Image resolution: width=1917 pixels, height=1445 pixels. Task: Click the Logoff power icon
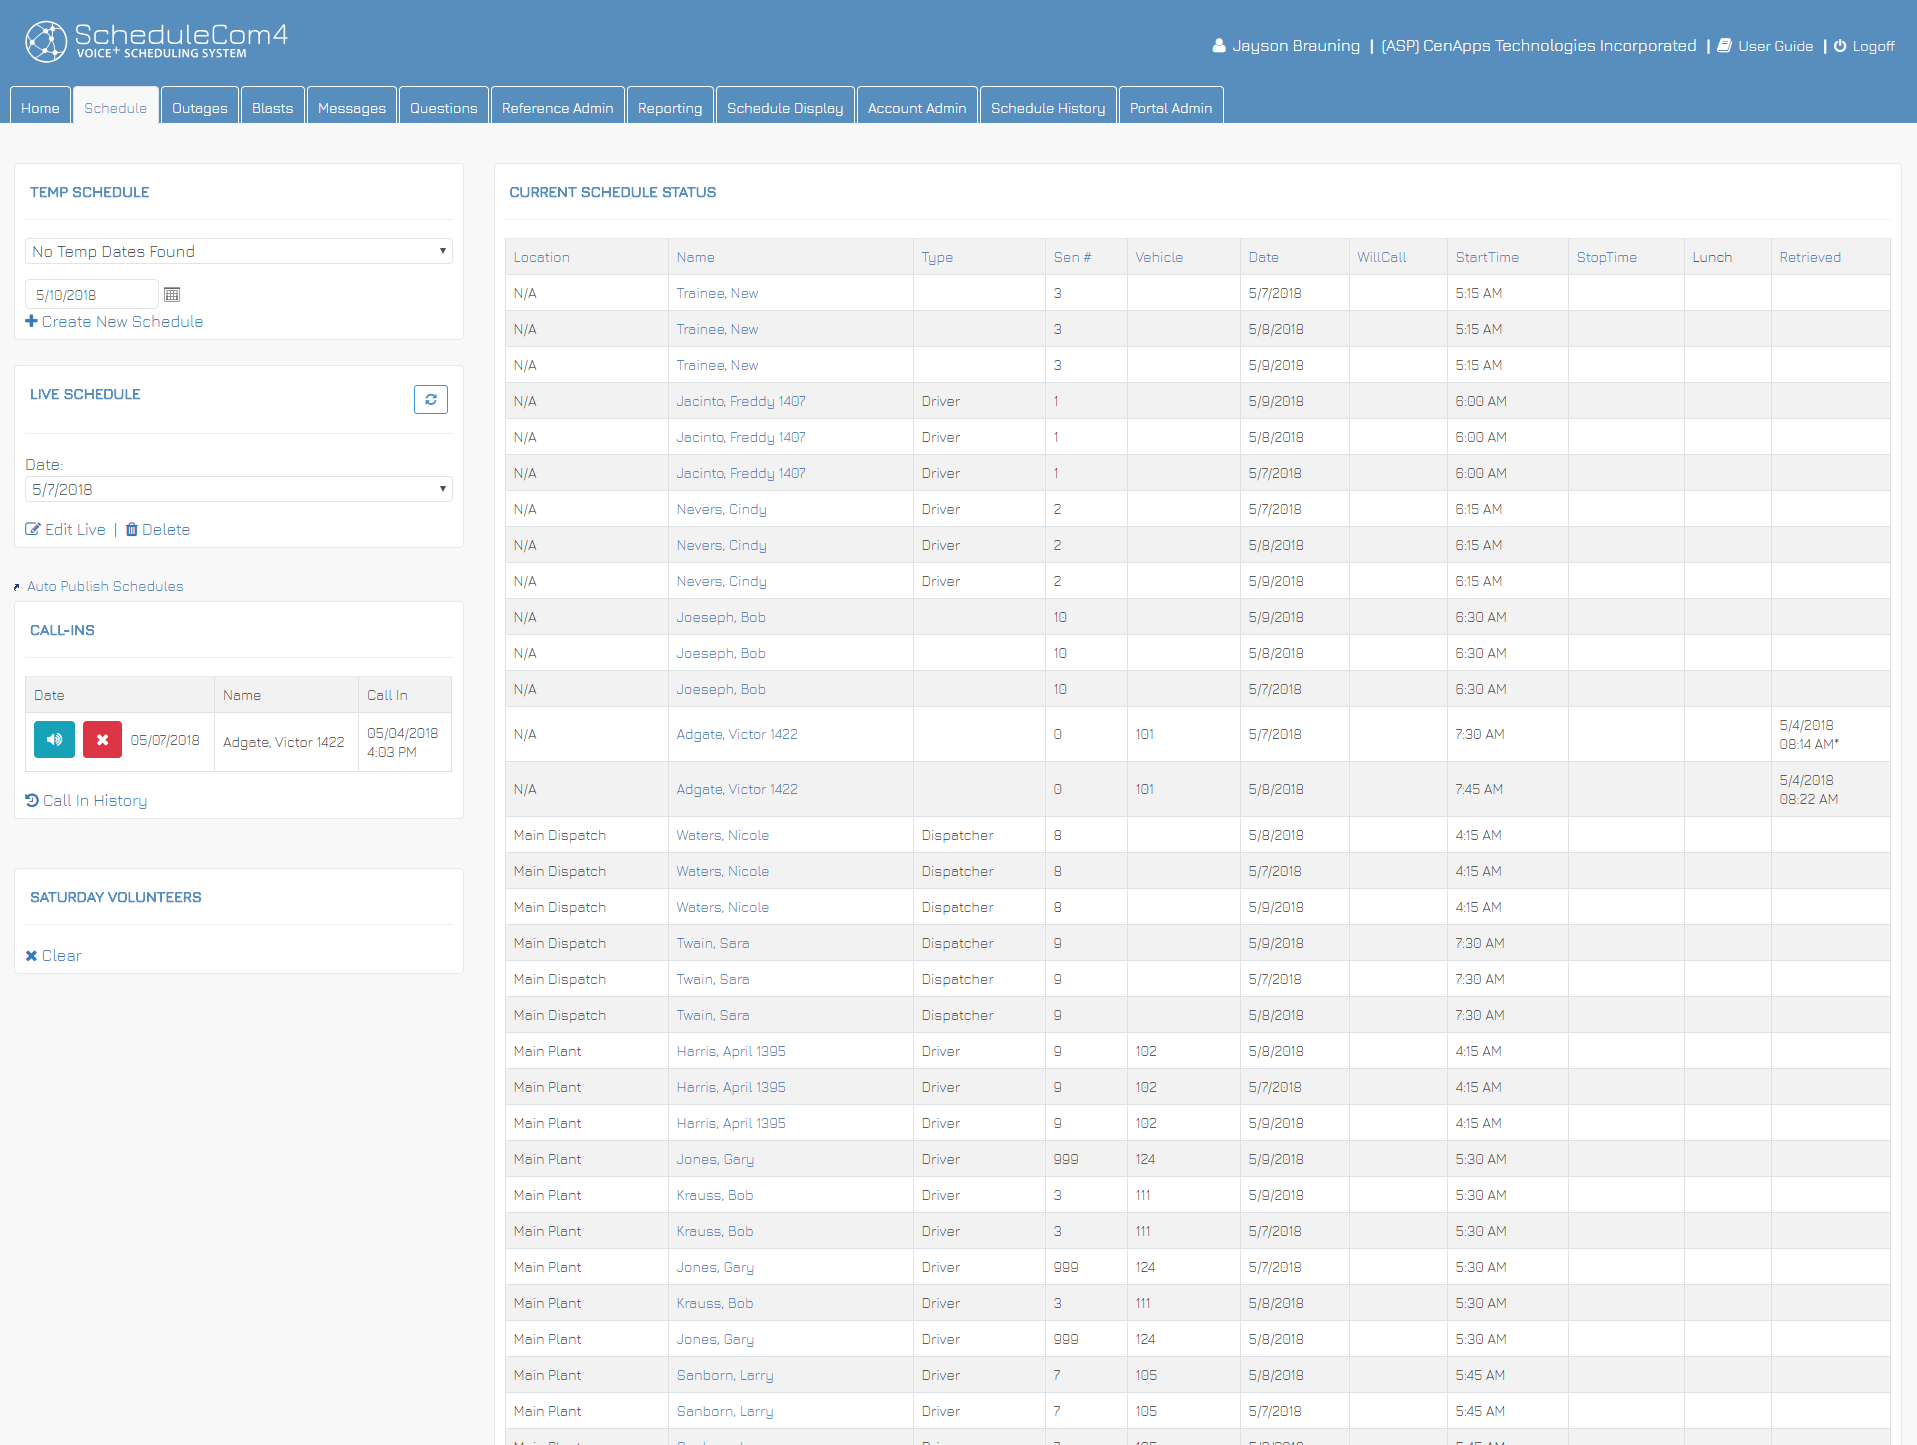[x=1840, y=46]
